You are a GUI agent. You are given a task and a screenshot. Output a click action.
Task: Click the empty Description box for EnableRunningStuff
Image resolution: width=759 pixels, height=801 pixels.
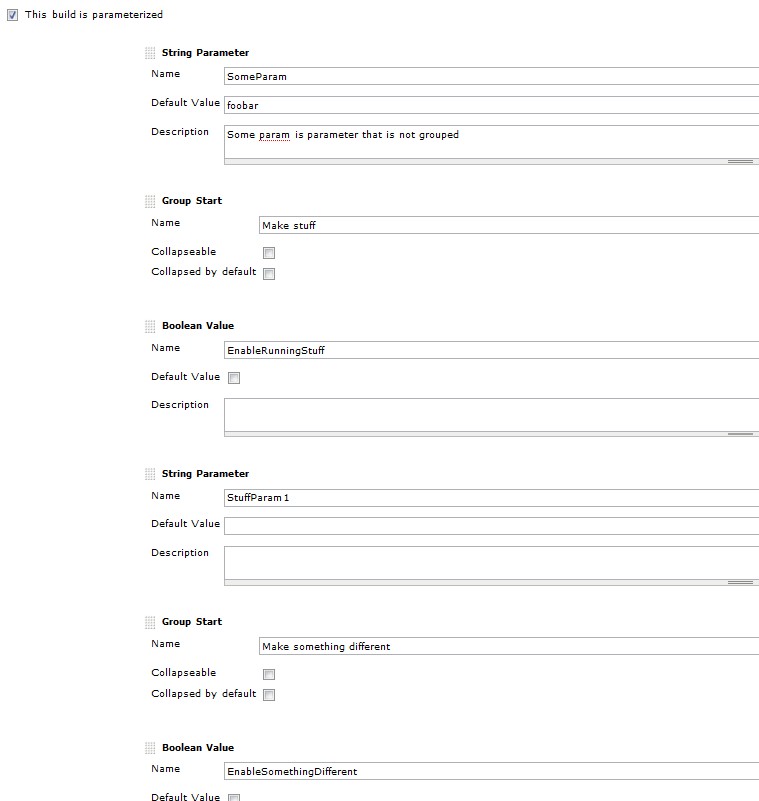[490, 414]
